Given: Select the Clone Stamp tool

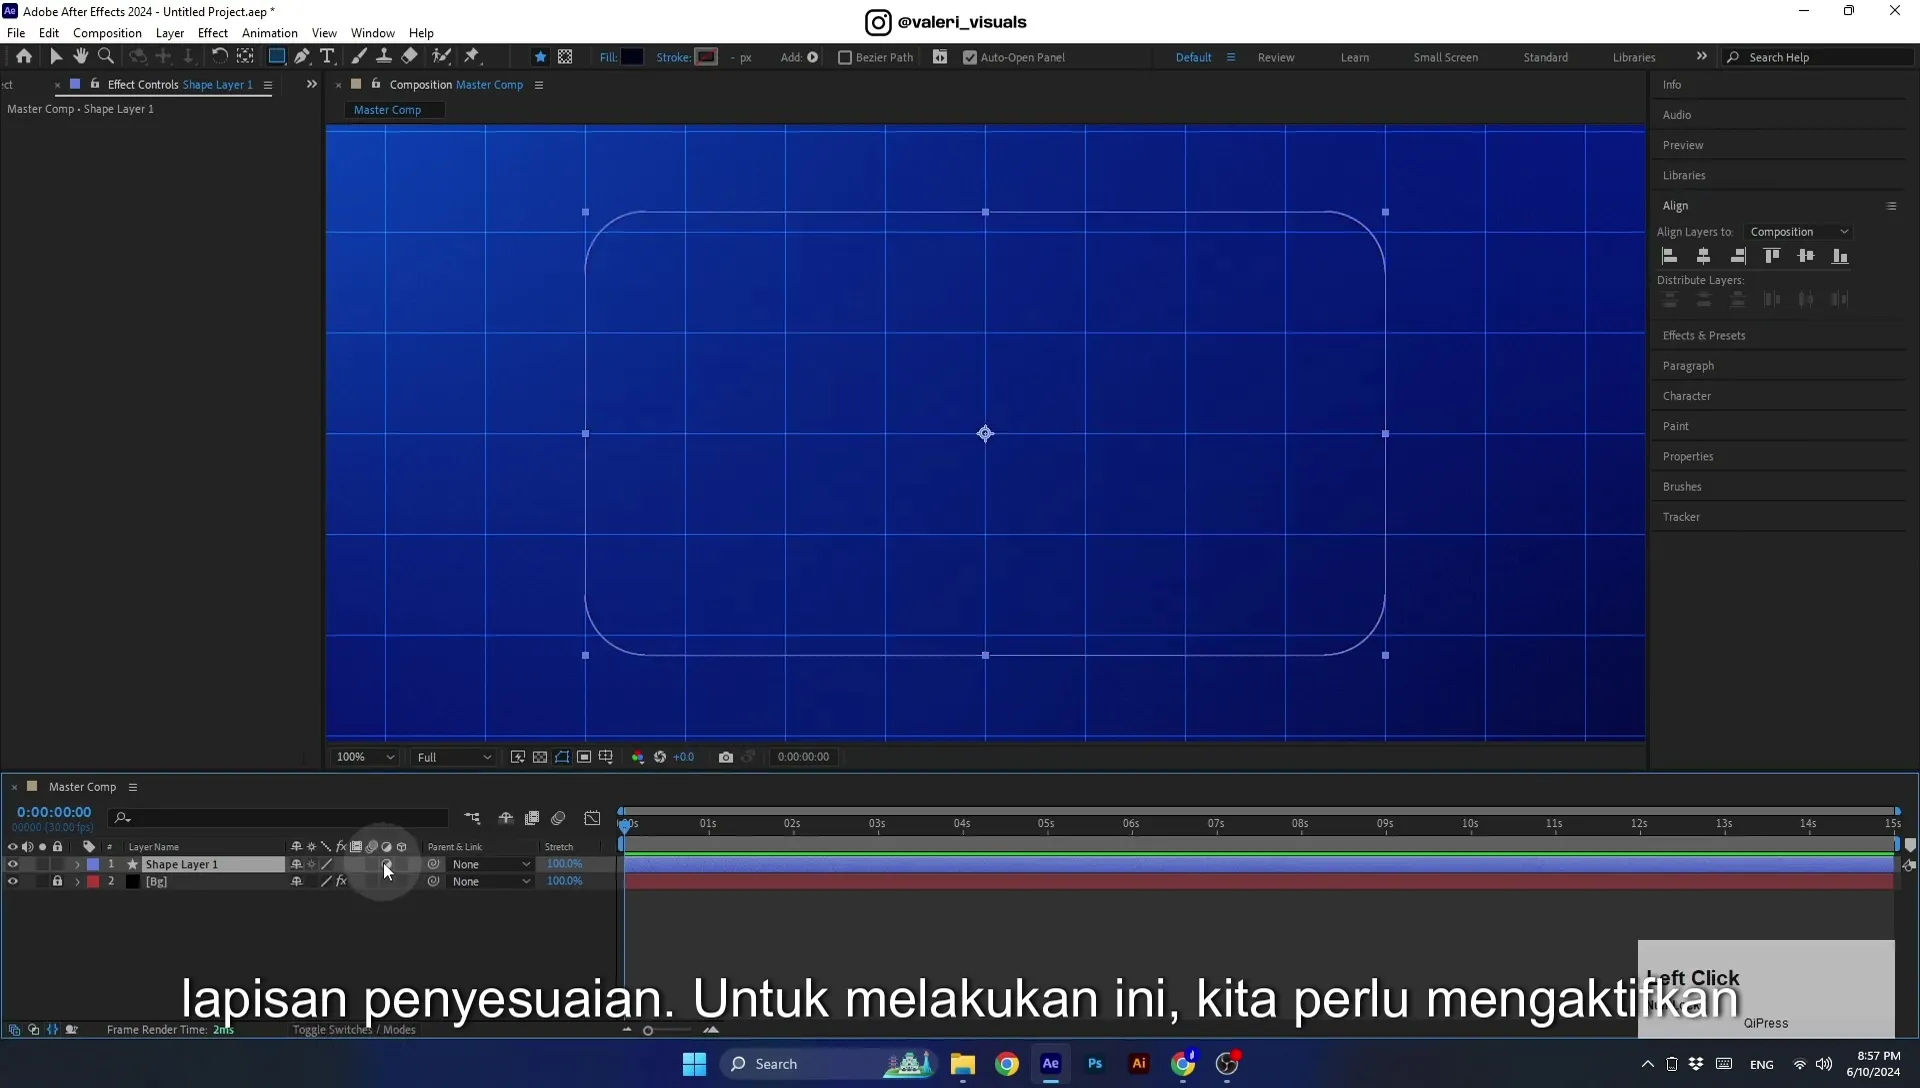Looking at the screenshot, I should [x=383, y=57].
